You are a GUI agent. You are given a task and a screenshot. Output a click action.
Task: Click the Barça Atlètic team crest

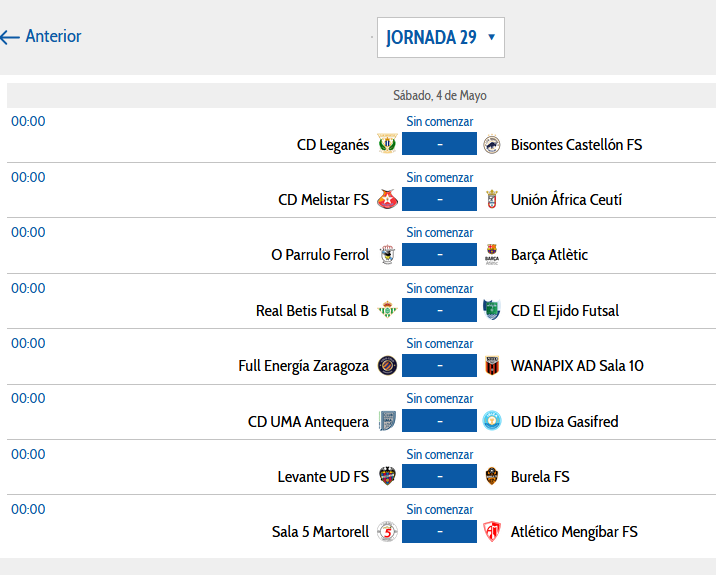tap(492, 255)
